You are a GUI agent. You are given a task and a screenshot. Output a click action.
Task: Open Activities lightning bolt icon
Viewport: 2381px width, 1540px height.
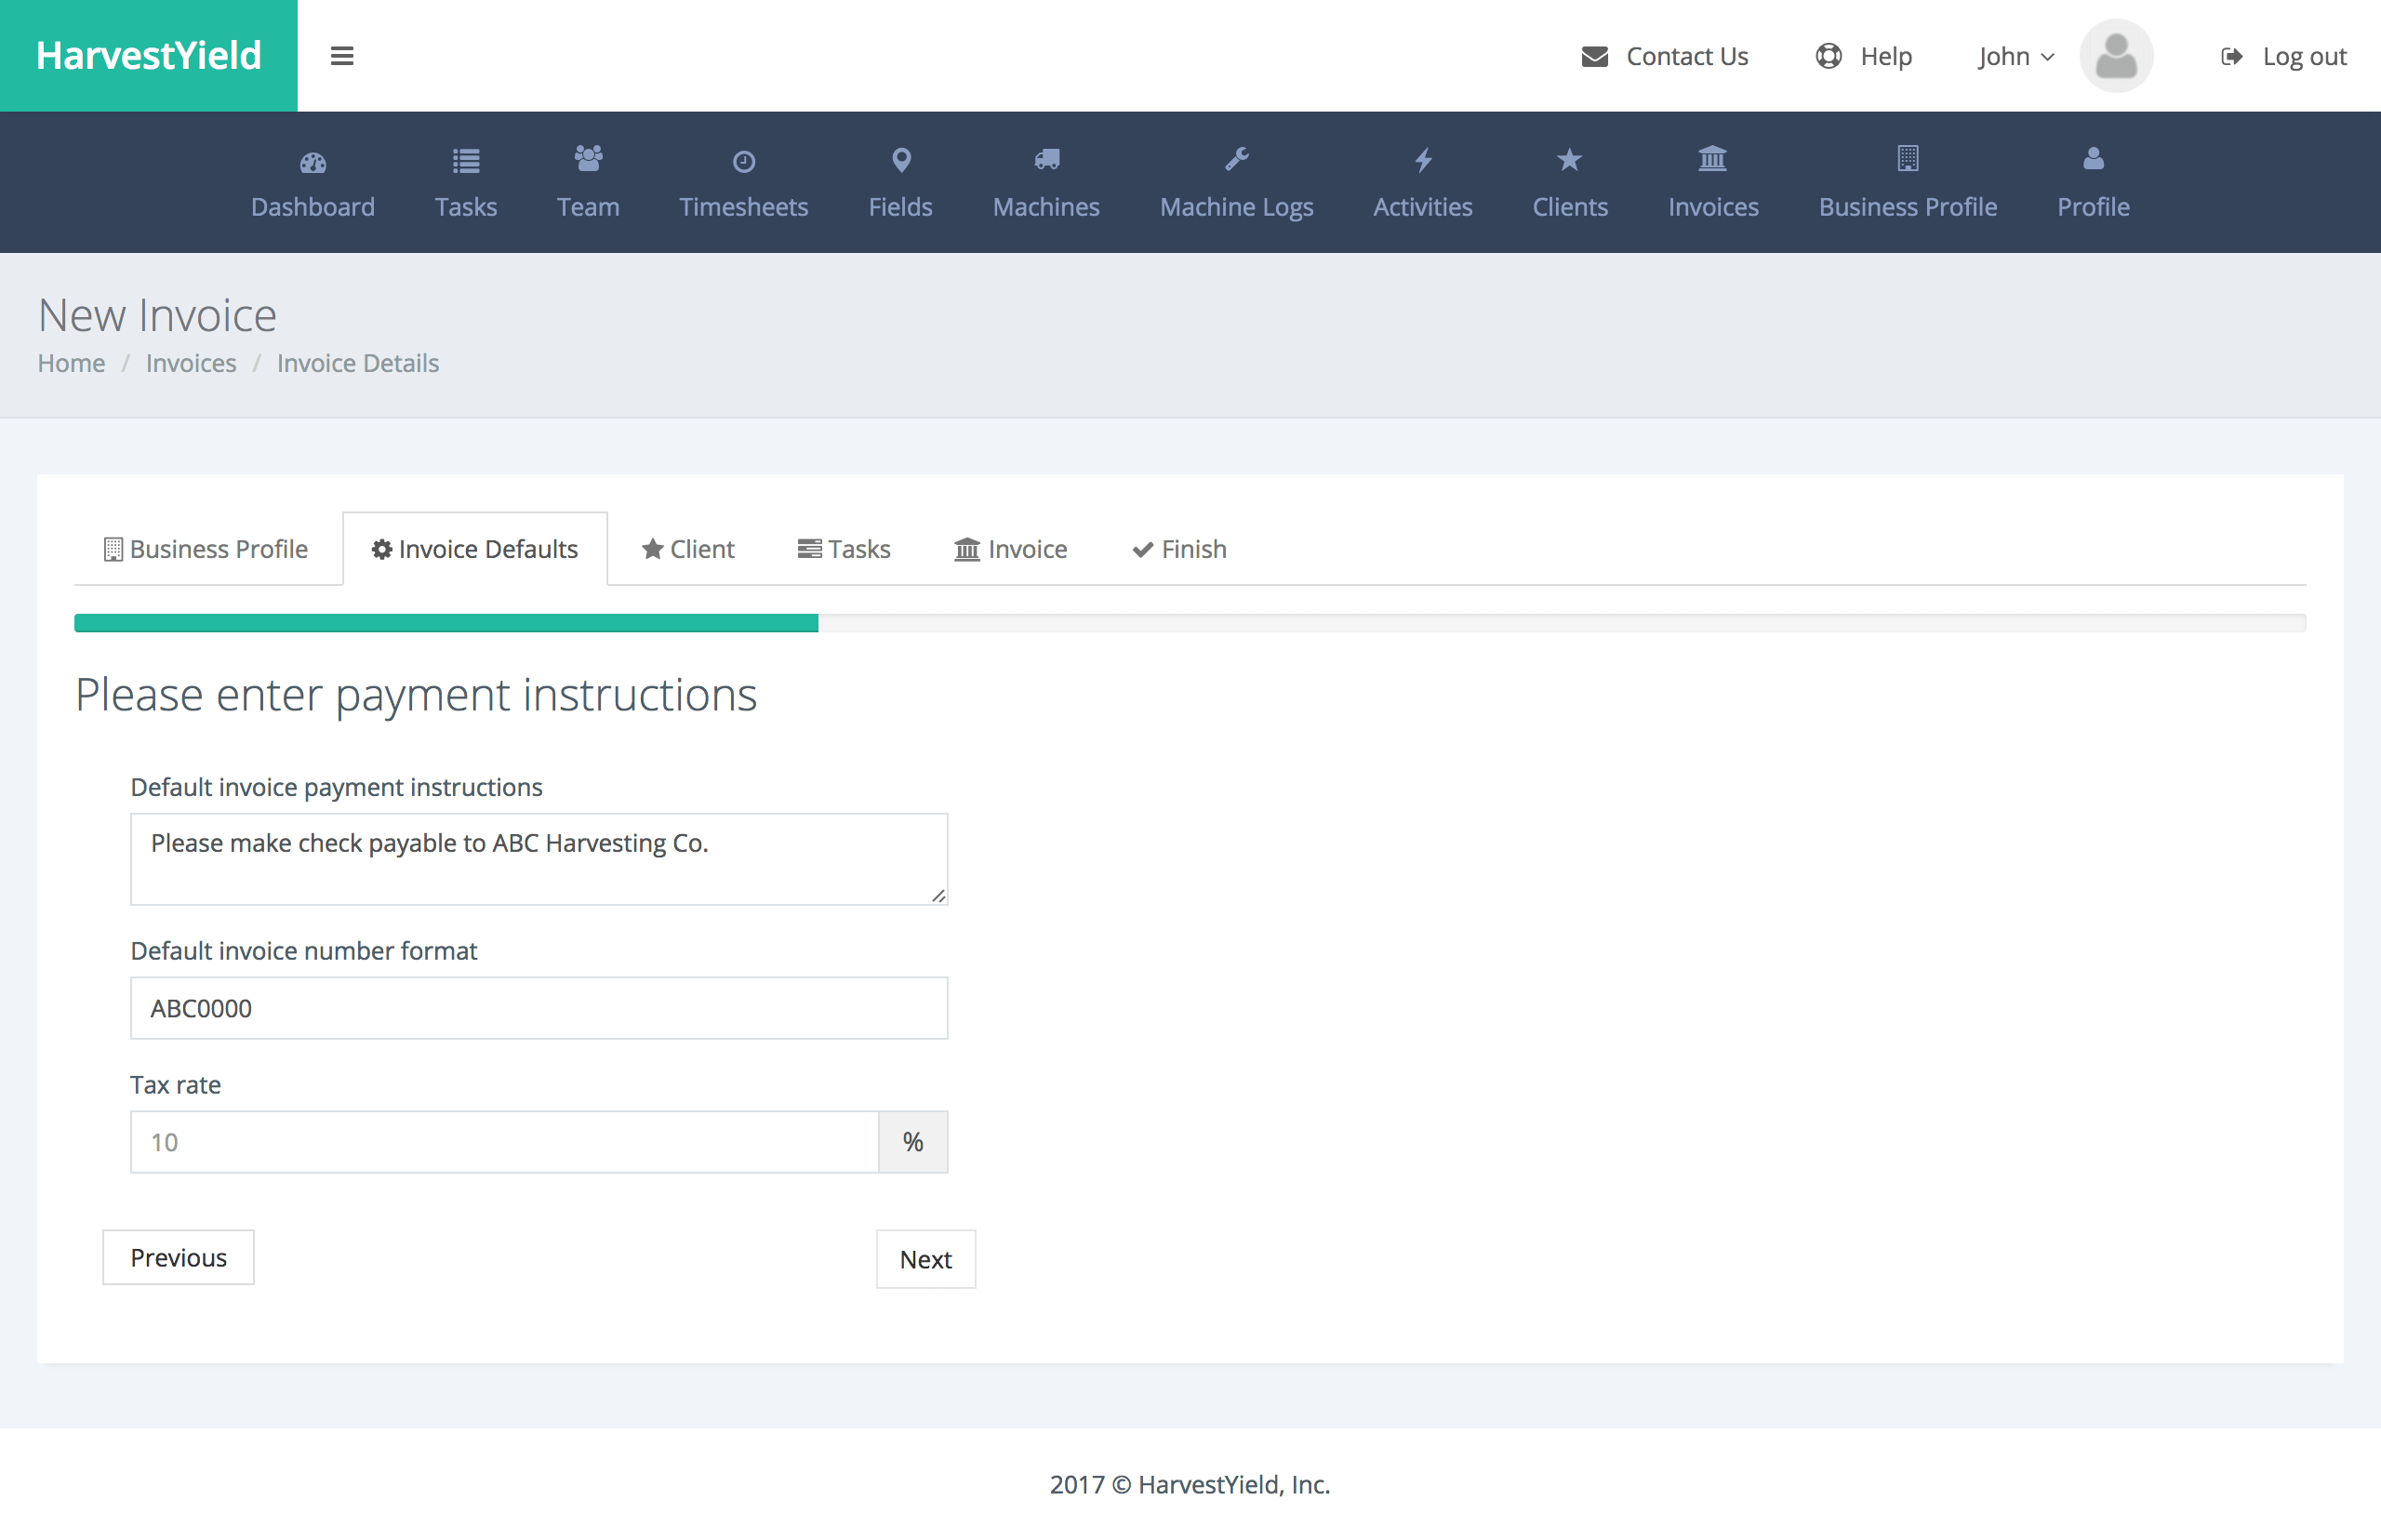pos(1422,160)
